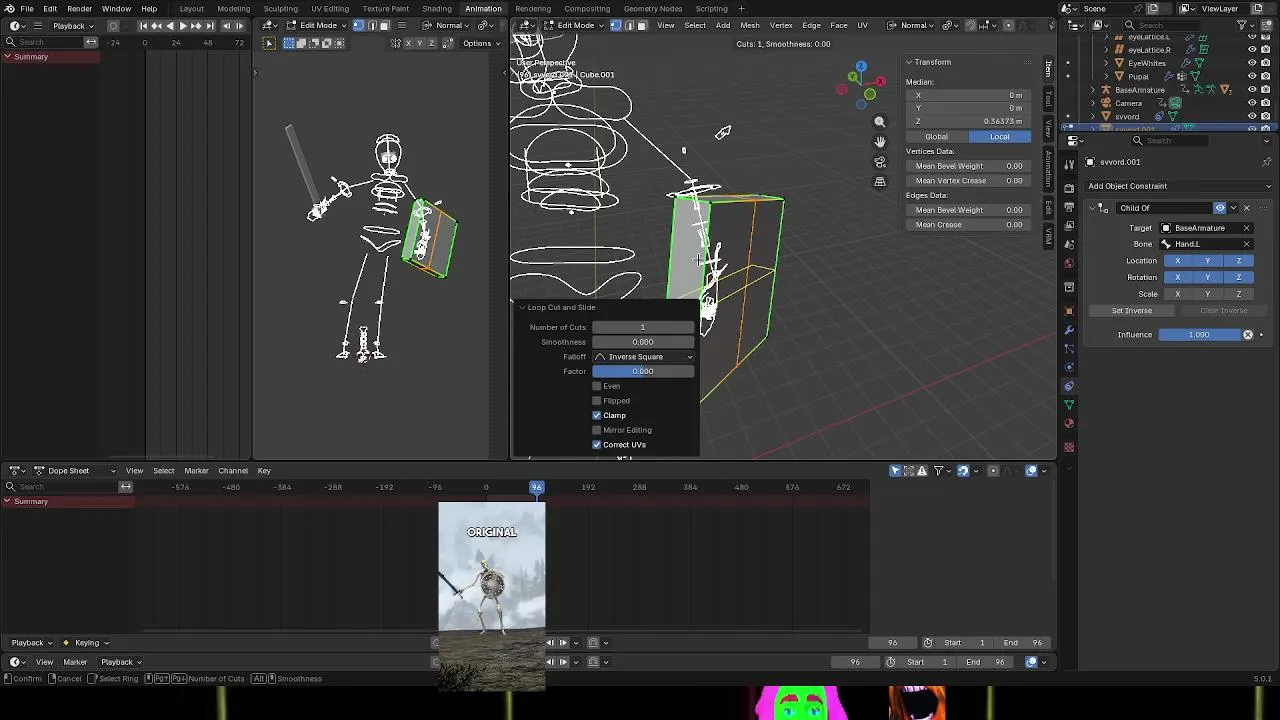Open the Material properties tab icon
The height and width of the screenshot is (720, 1280).
coord(1069,423)
